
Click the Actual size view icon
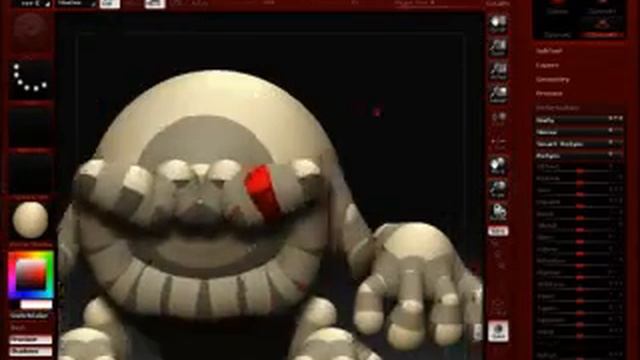pyautogui.click(x=498, y=71)
